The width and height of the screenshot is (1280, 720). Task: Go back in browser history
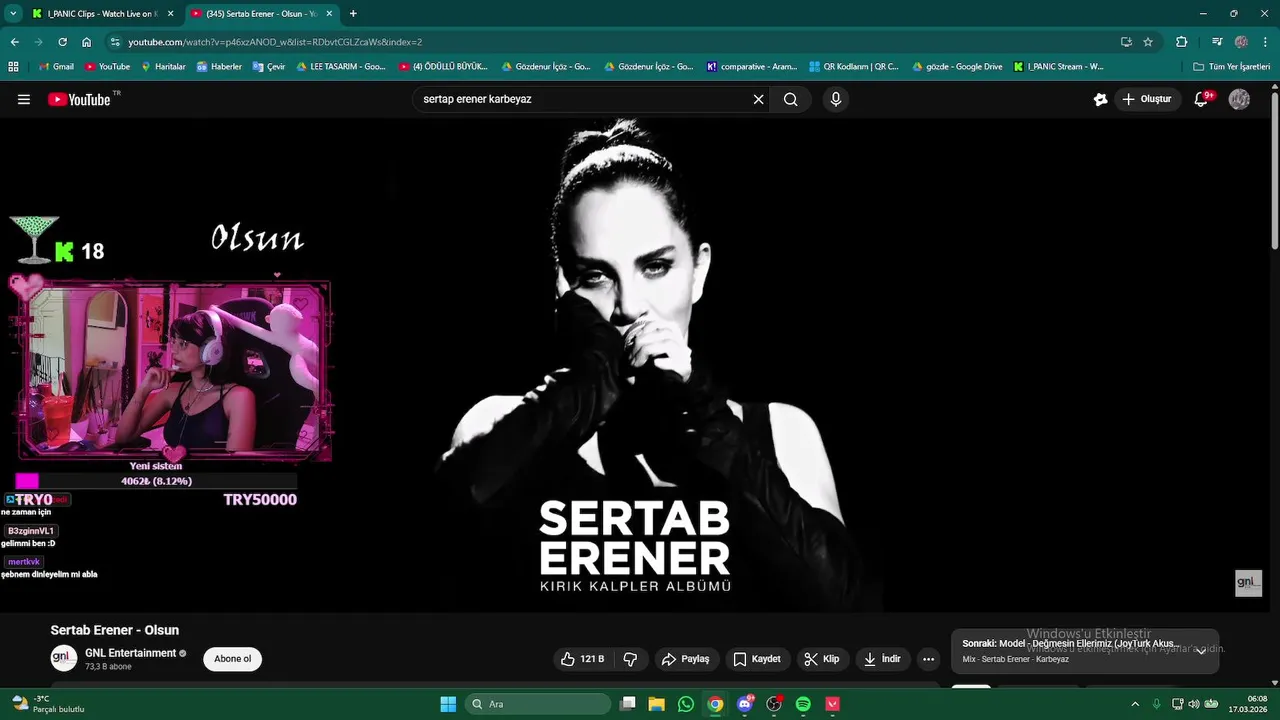pos(14,42)
